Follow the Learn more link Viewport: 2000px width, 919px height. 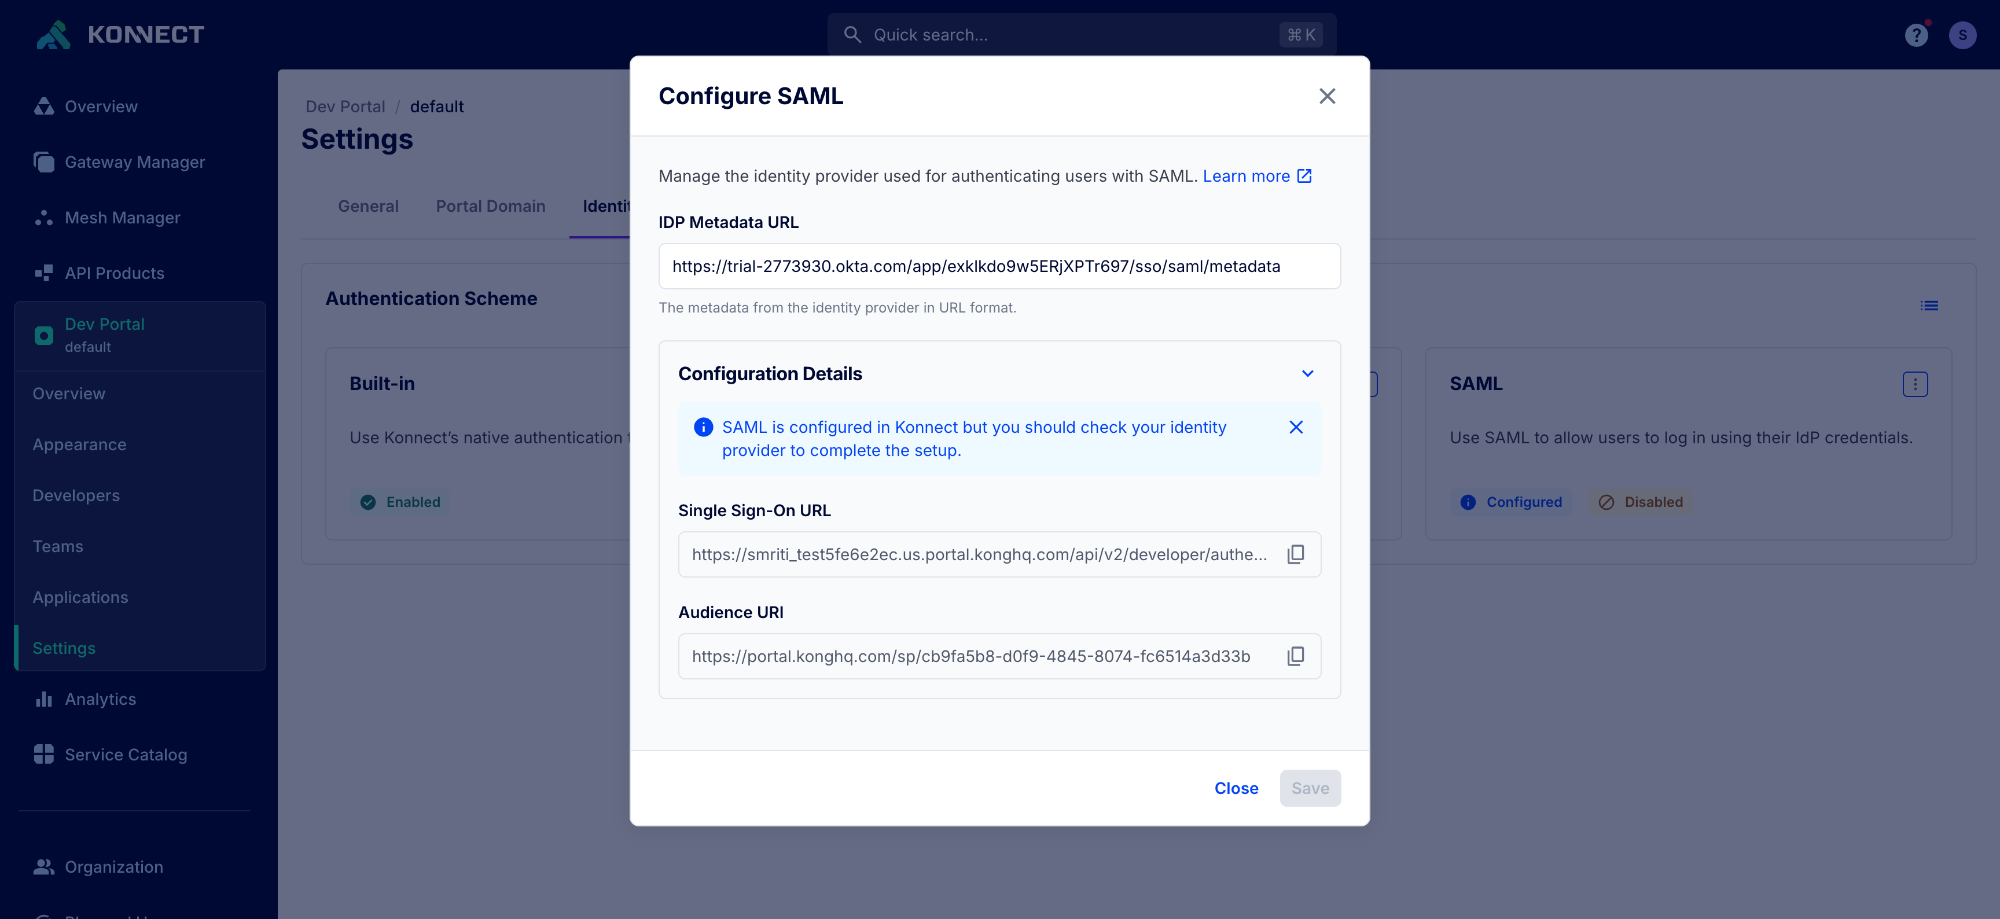1257,176
